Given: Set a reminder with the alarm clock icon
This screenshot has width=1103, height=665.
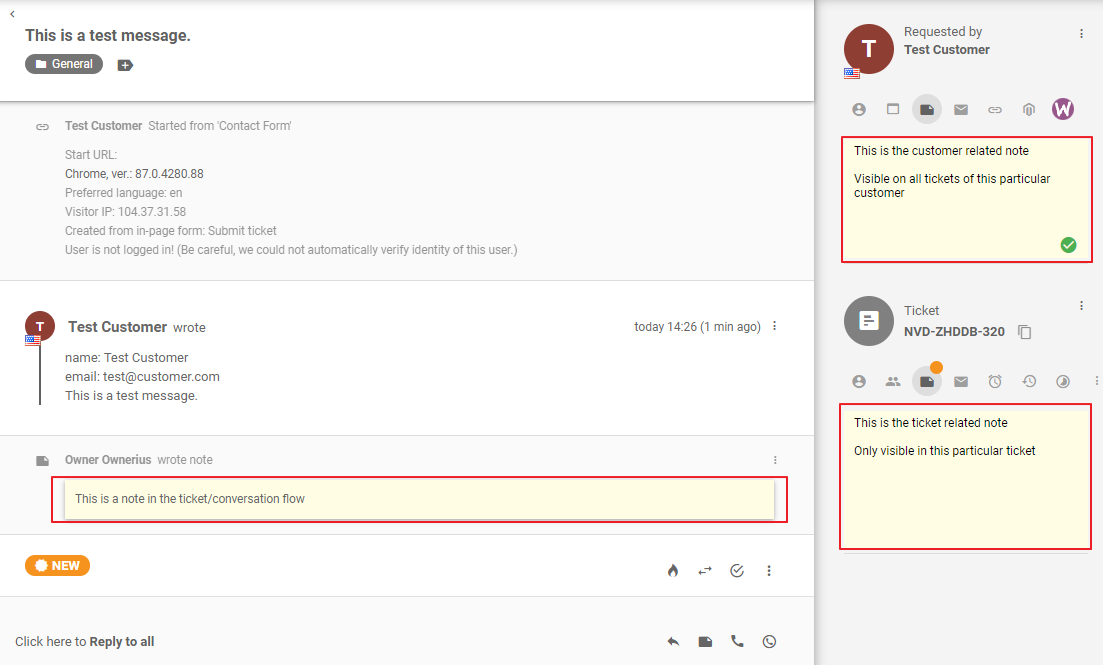Looking at the screenshot, I should coord(994,381).
